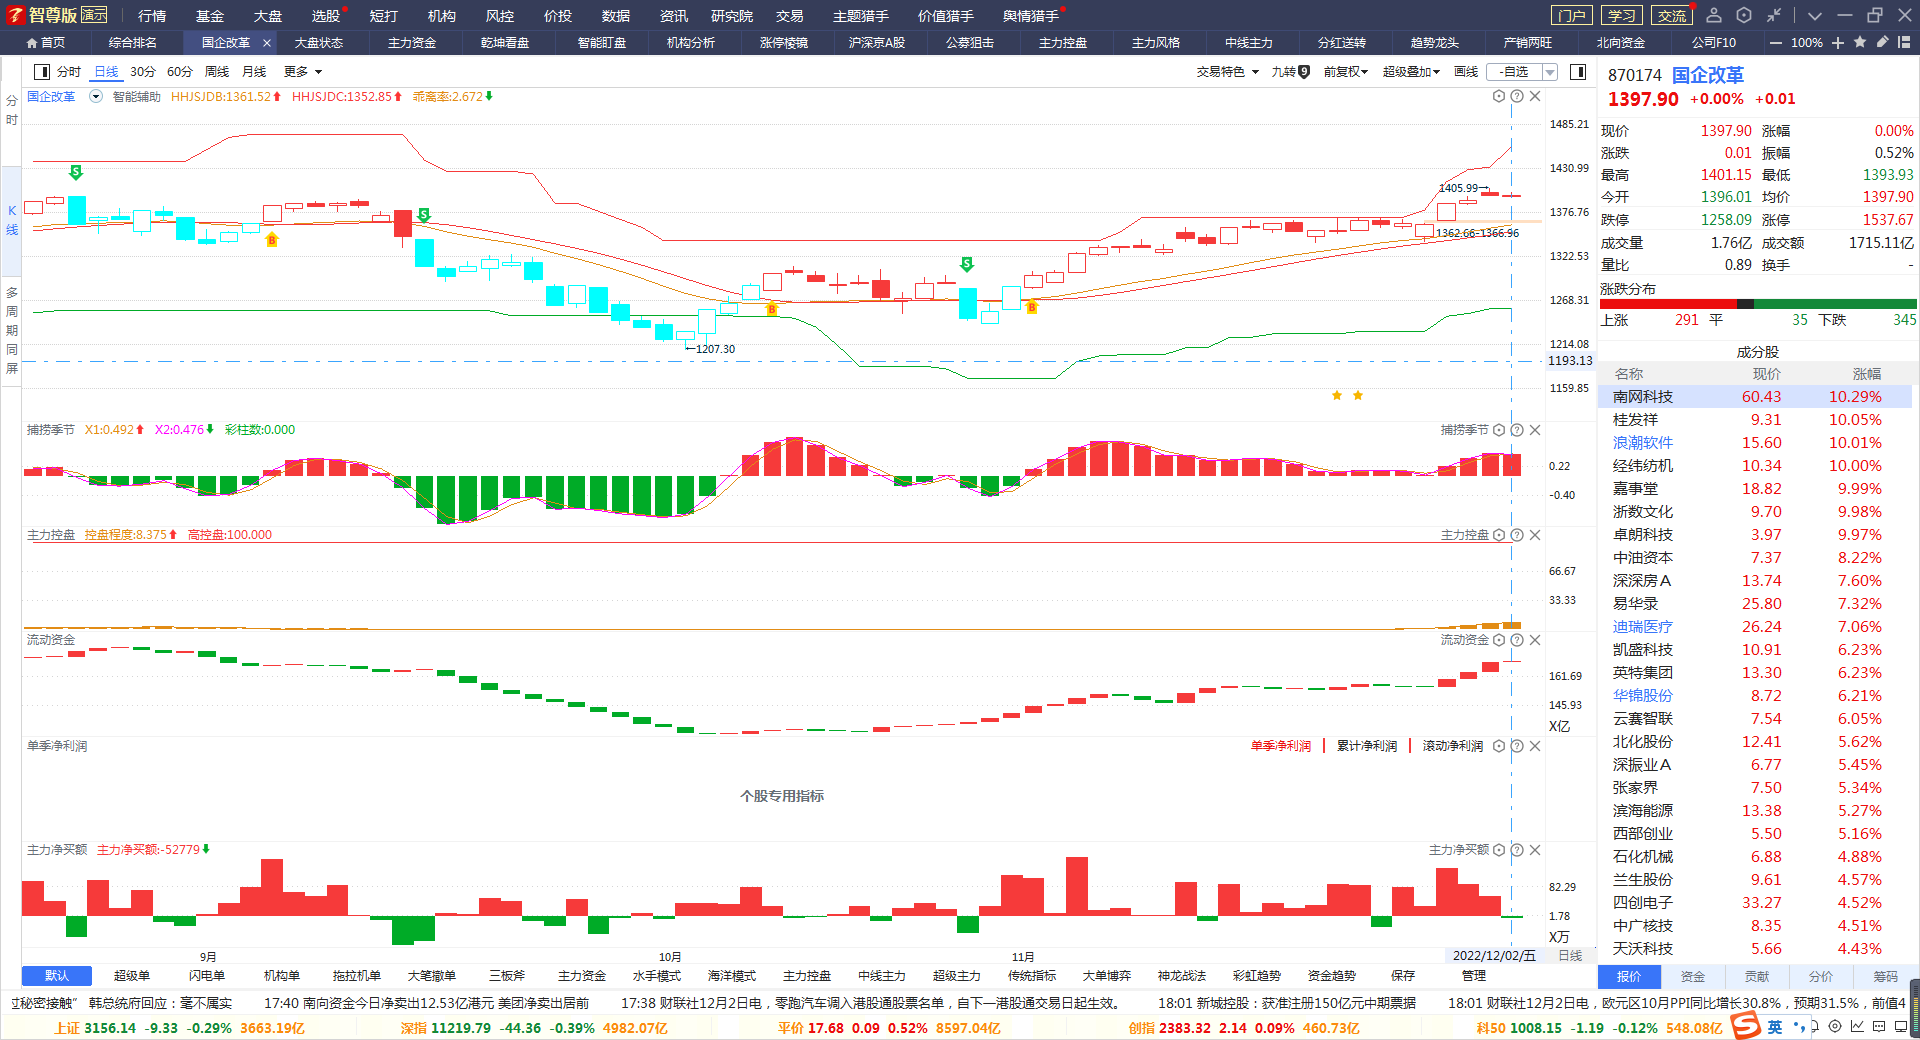Open the user account icon in title bar

click(x=1714, y=15)
